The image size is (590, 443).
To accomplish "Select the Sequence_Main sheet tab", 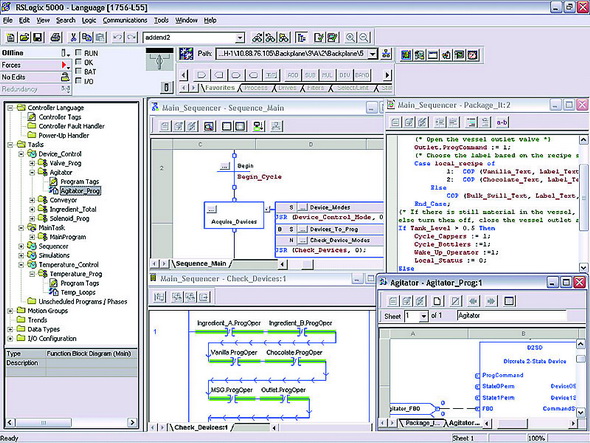I will click(x=201, y=263).
